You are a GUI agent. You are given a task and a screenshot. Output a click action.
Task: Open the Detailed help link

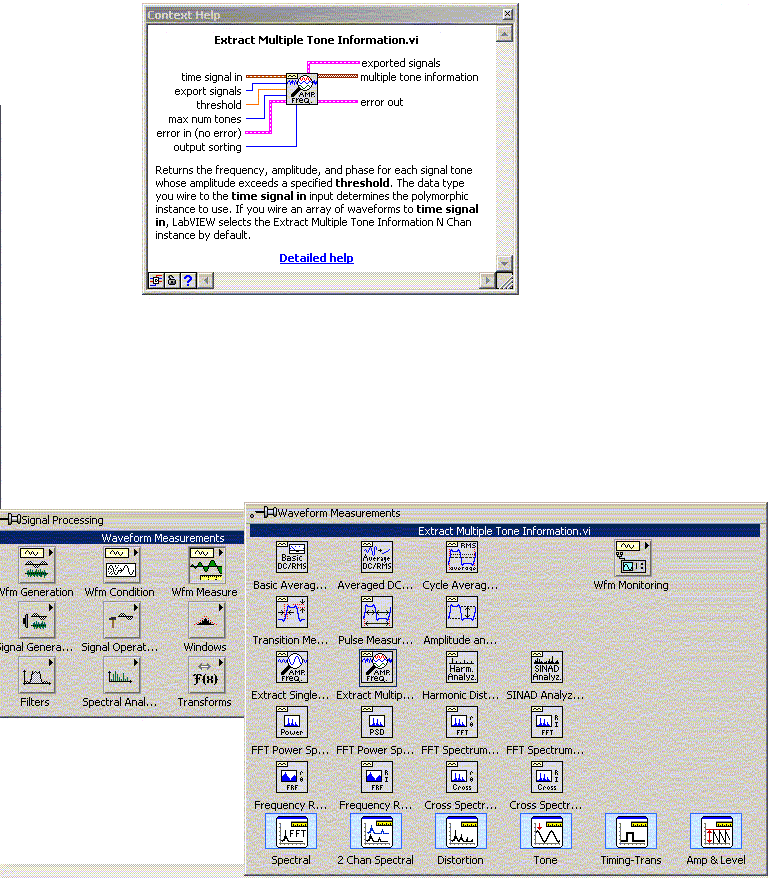[316, 258]
